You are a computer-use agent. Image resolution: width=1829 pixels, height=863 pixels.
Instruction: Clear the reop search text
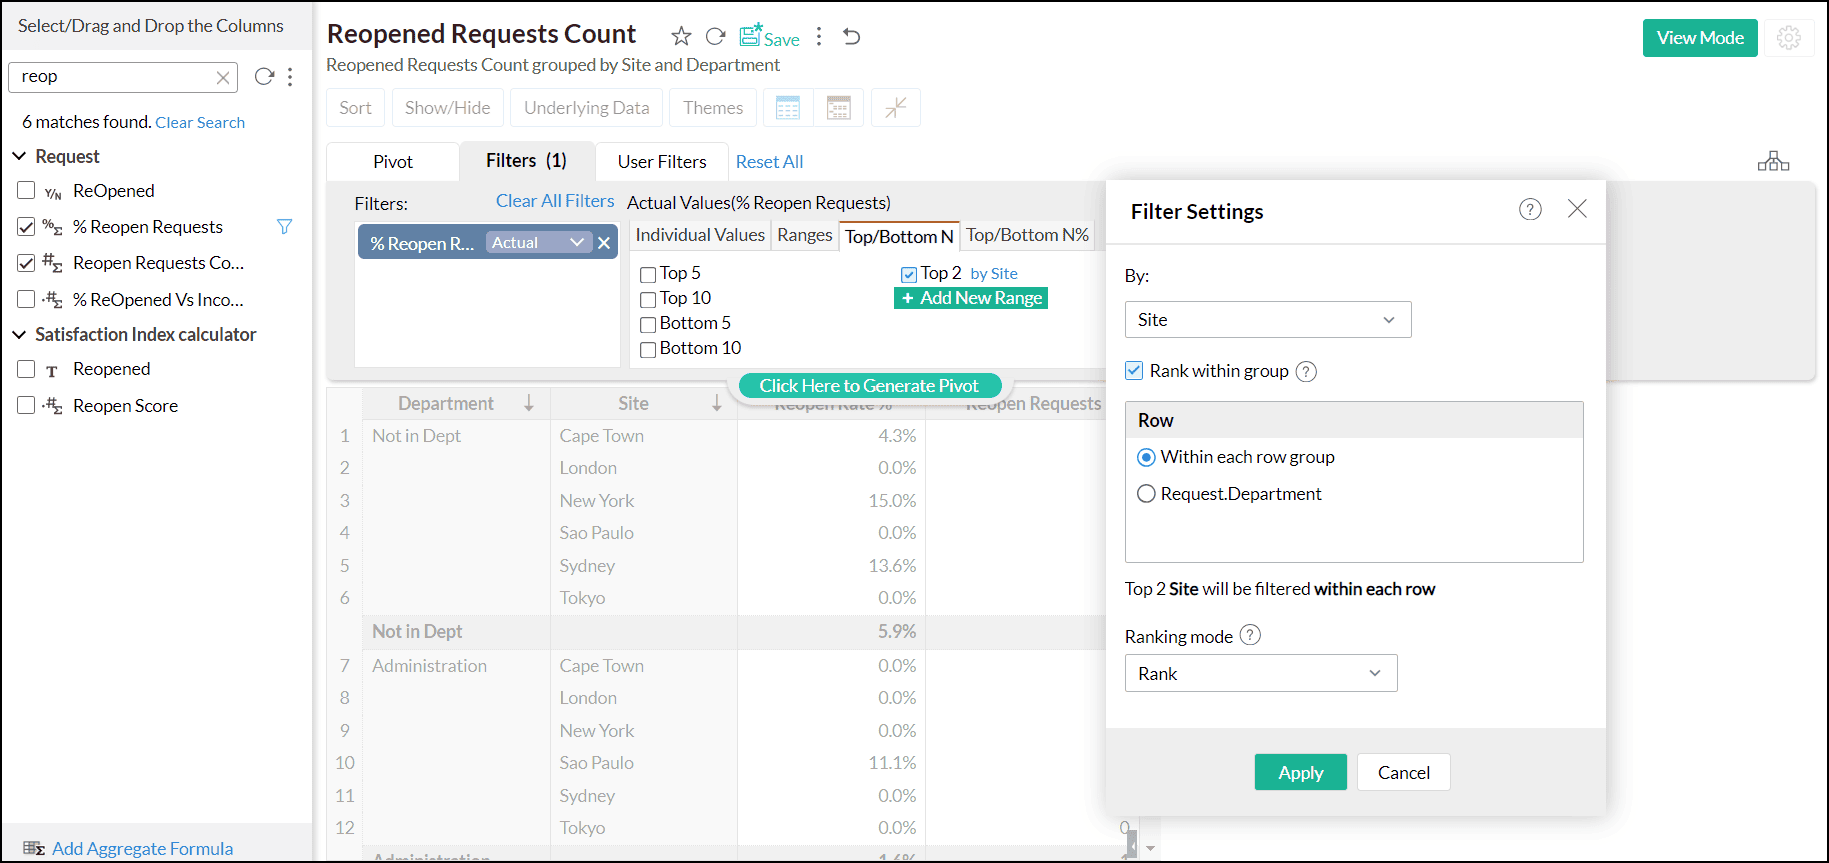tap(223, 77)
